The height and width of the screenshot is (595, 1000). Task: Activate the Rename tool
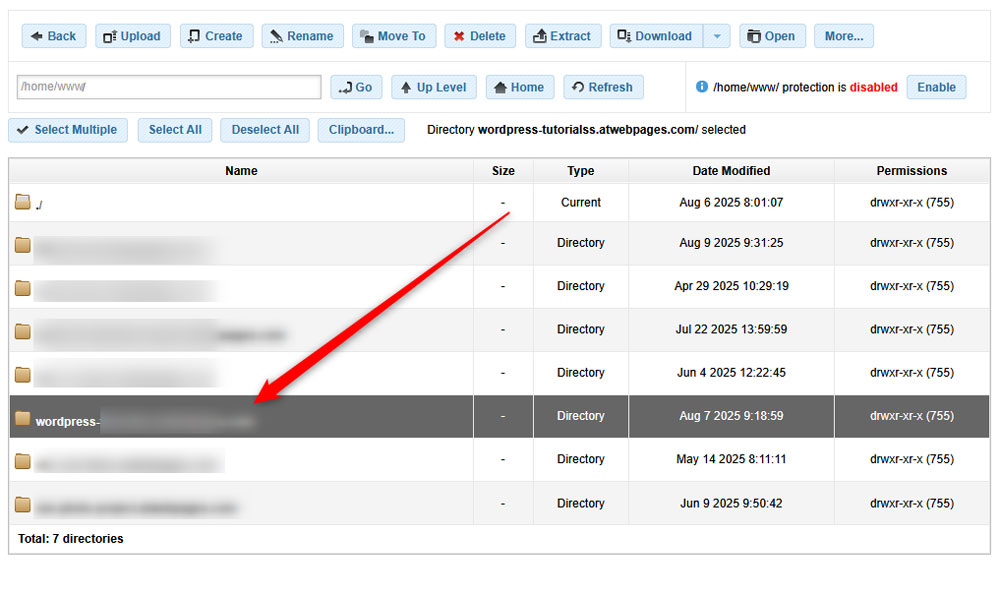click(302, 35)
